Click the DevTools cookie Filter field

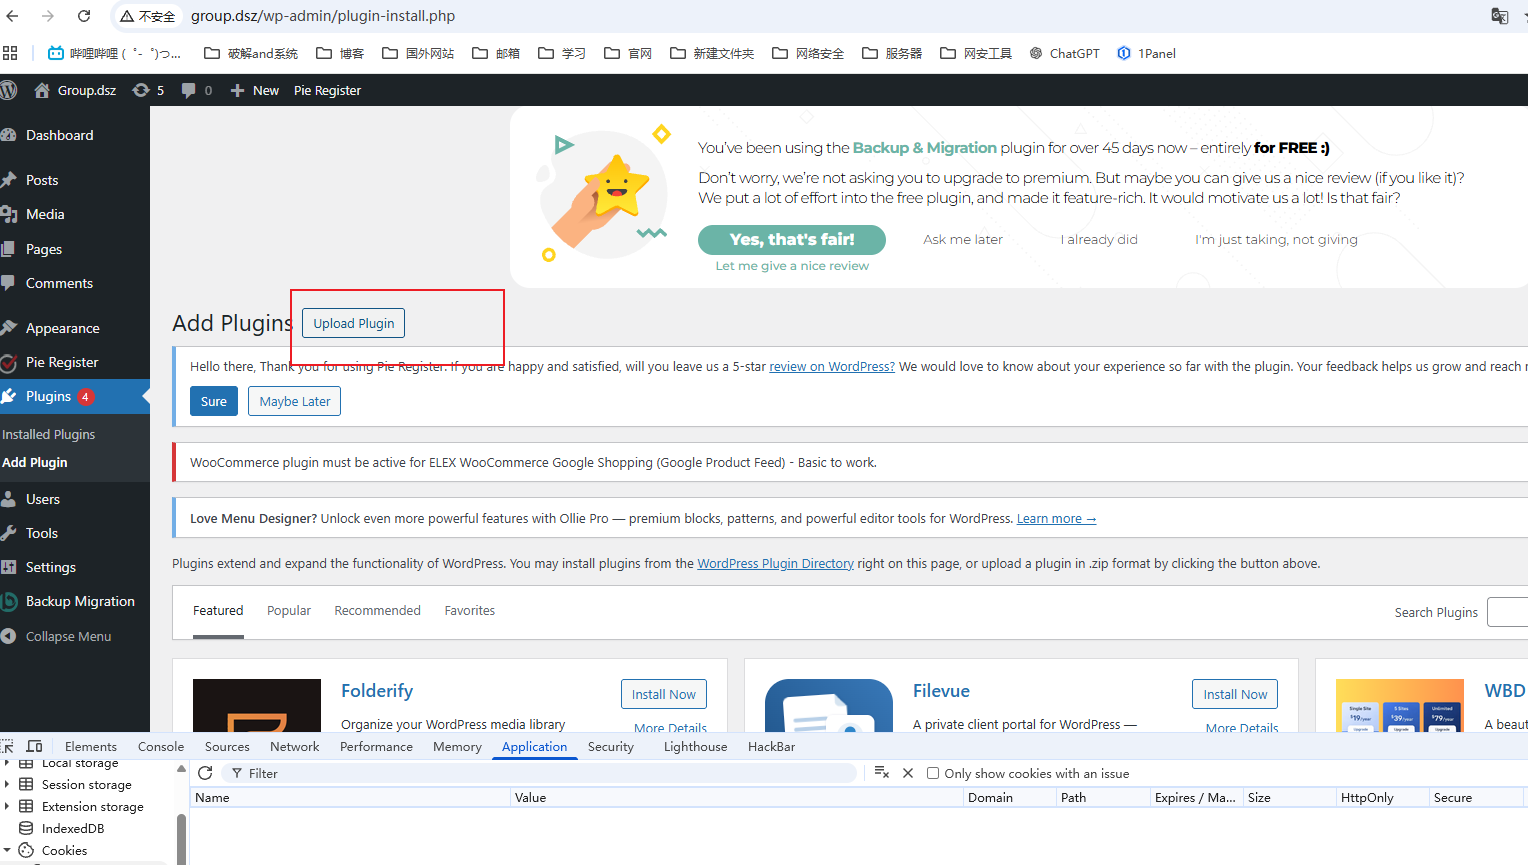coord(540,773)
